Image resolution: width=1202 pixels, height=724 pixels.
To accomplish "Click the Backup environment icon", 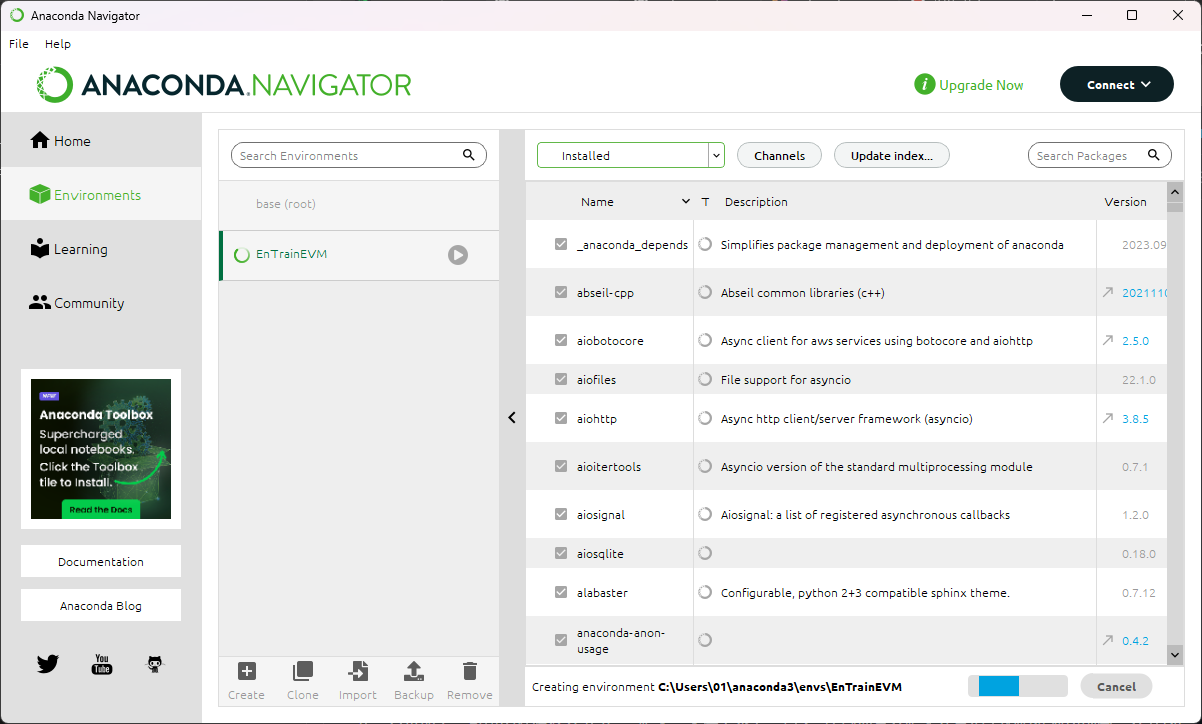I will coord(414,672).
